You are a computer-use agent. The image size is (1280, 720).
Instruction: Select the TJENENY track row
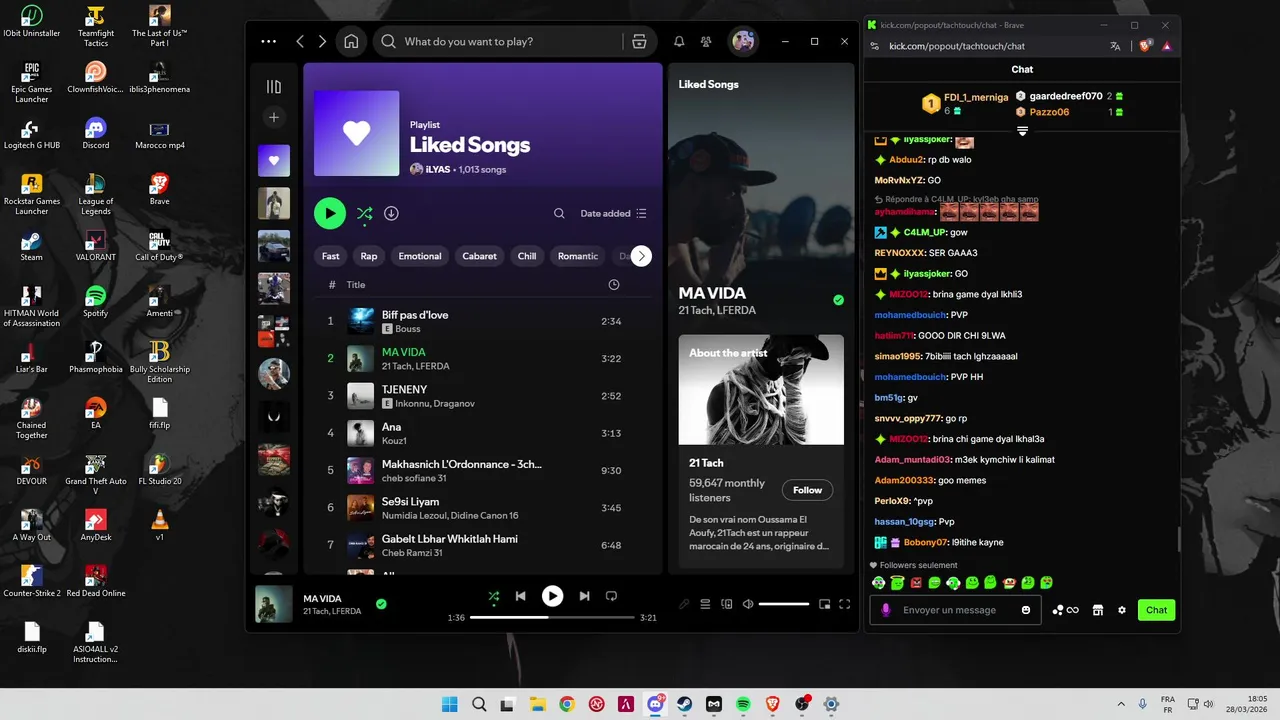(484, 396)
